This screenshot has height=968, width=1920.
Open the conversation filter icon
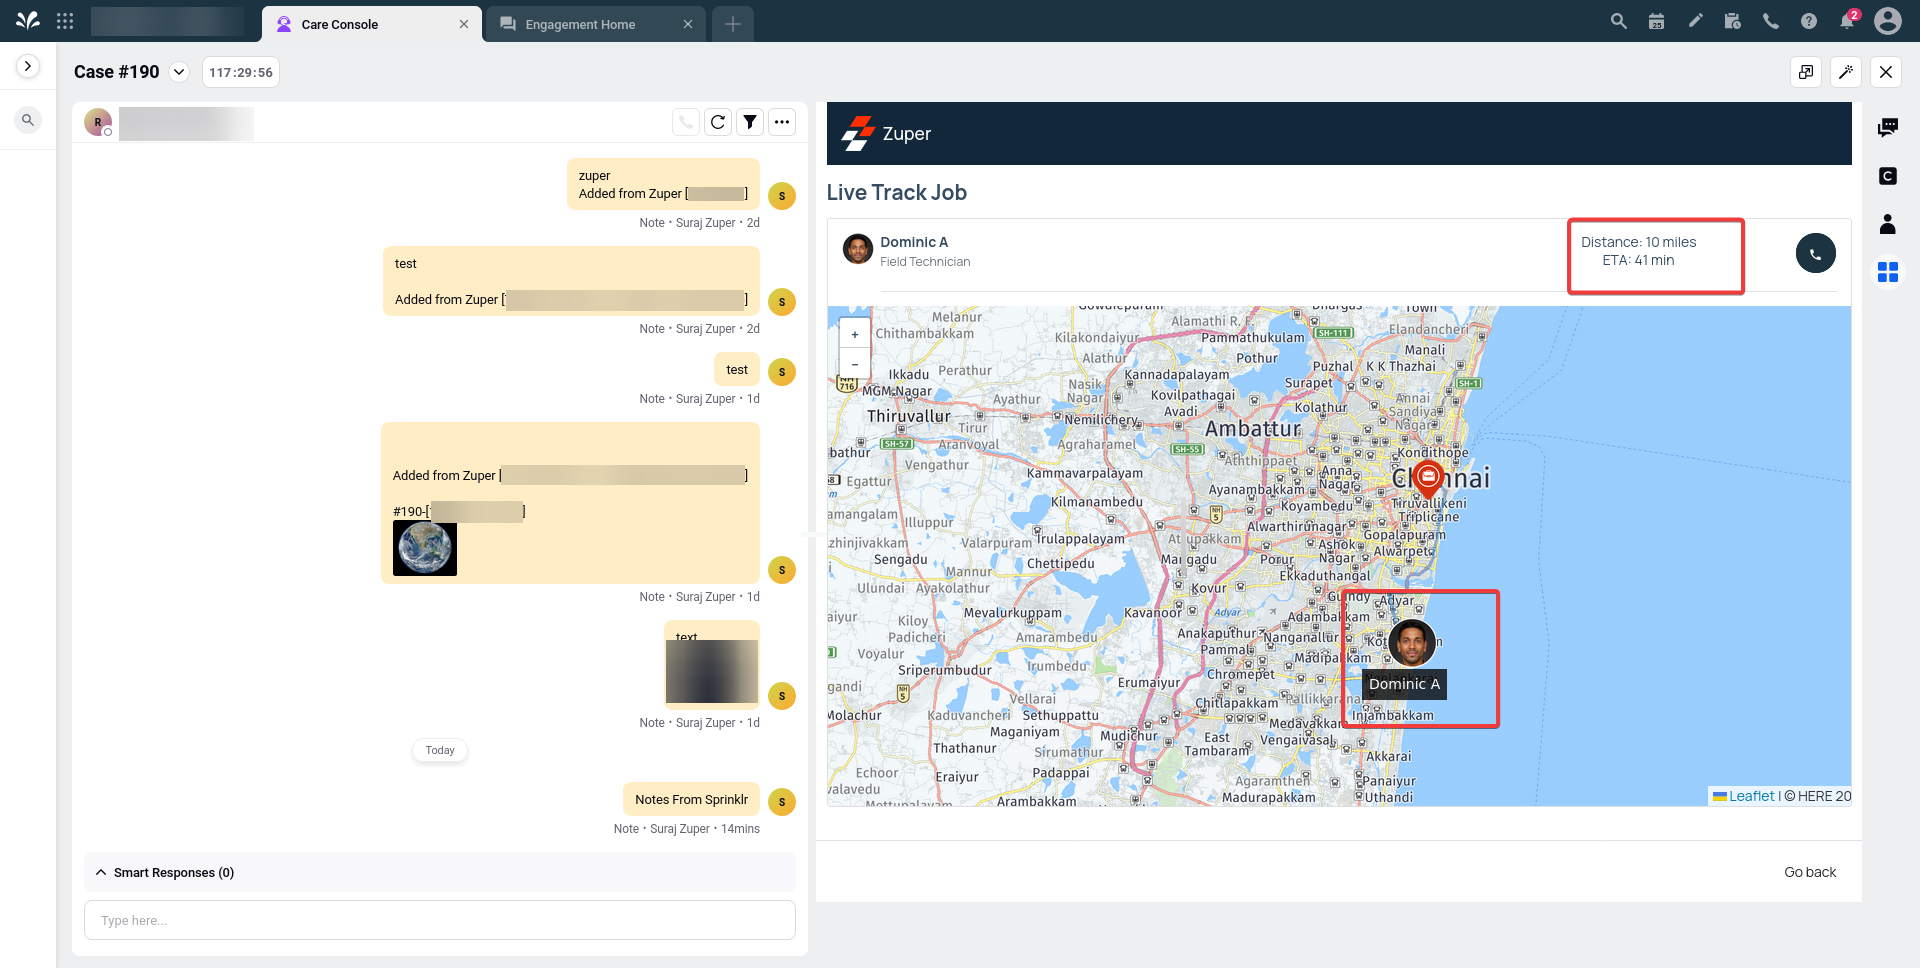(750, 122)
